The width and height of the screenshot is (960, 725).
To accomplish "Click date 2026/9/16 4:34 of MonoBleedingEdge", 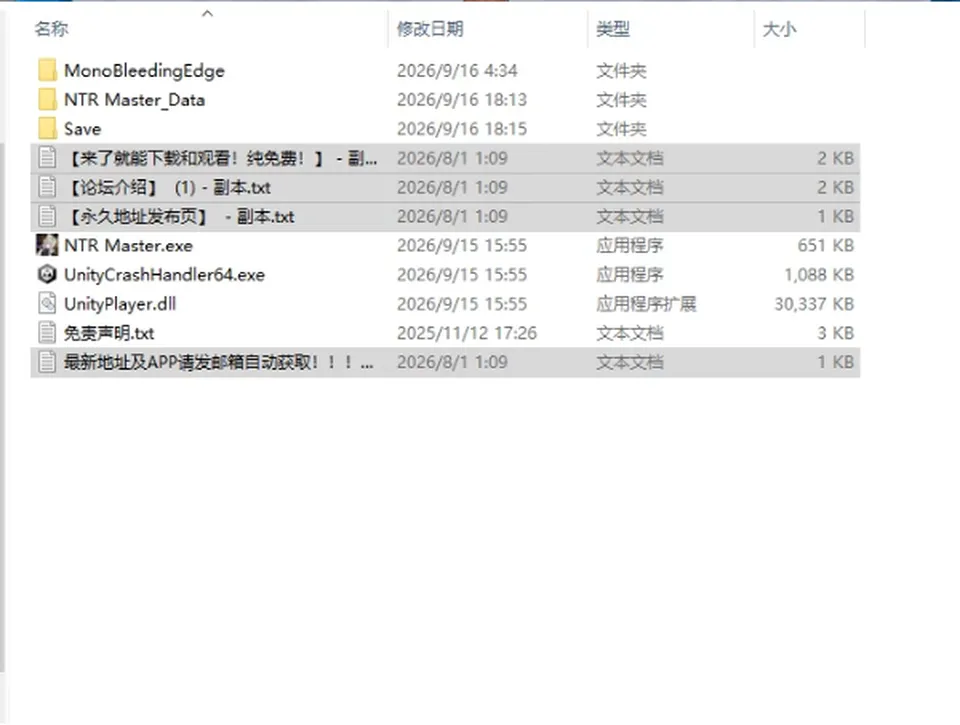I will pyautogui.click(x=457, y=71).
